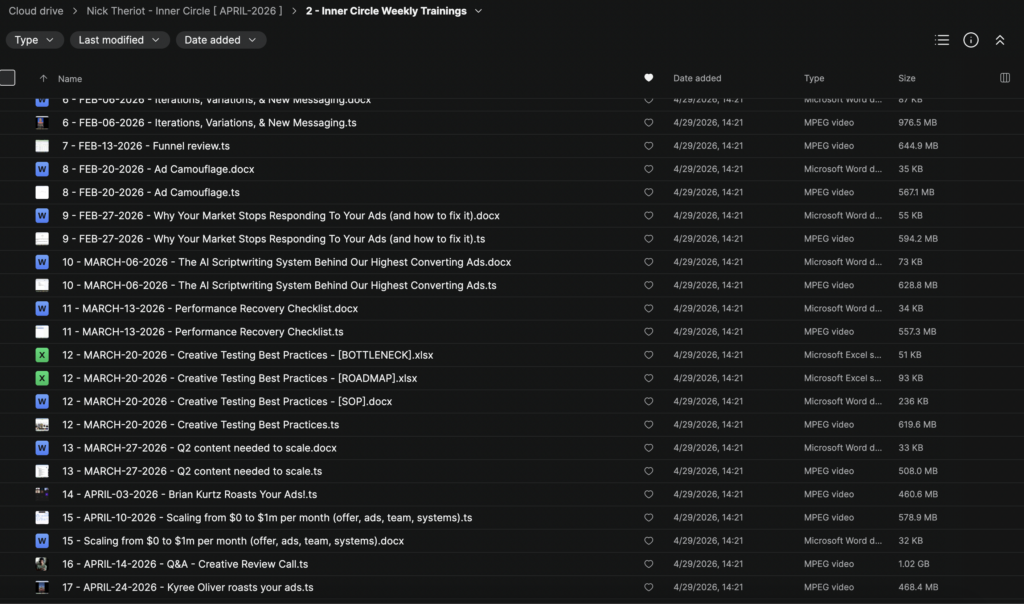
Task: Click Word icon for Creative Testing [SOP].docx
Action: click(x=42, y=402)
